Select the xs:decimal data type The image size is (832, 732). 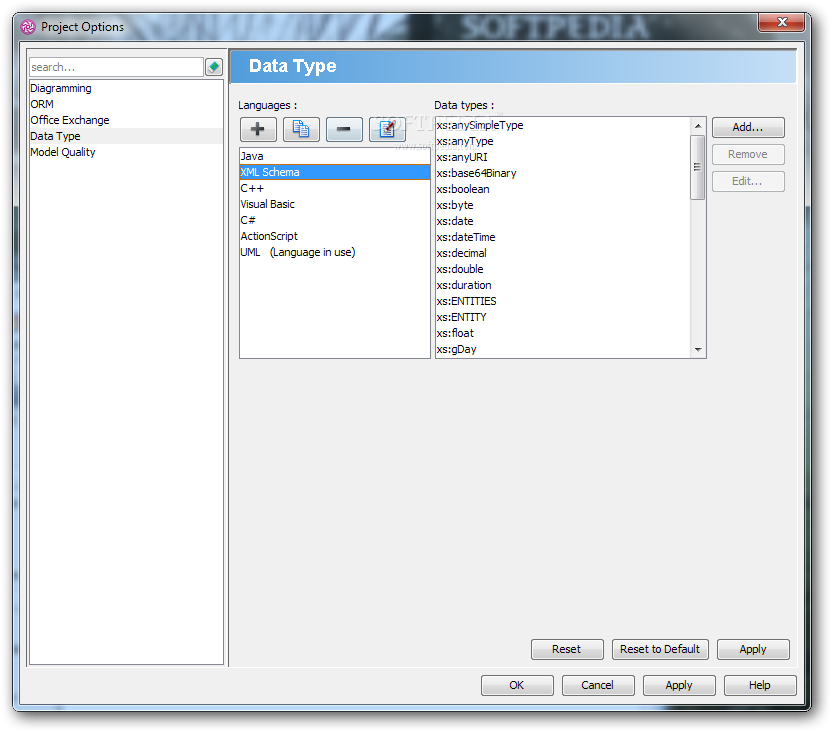(x=562, y=253)
